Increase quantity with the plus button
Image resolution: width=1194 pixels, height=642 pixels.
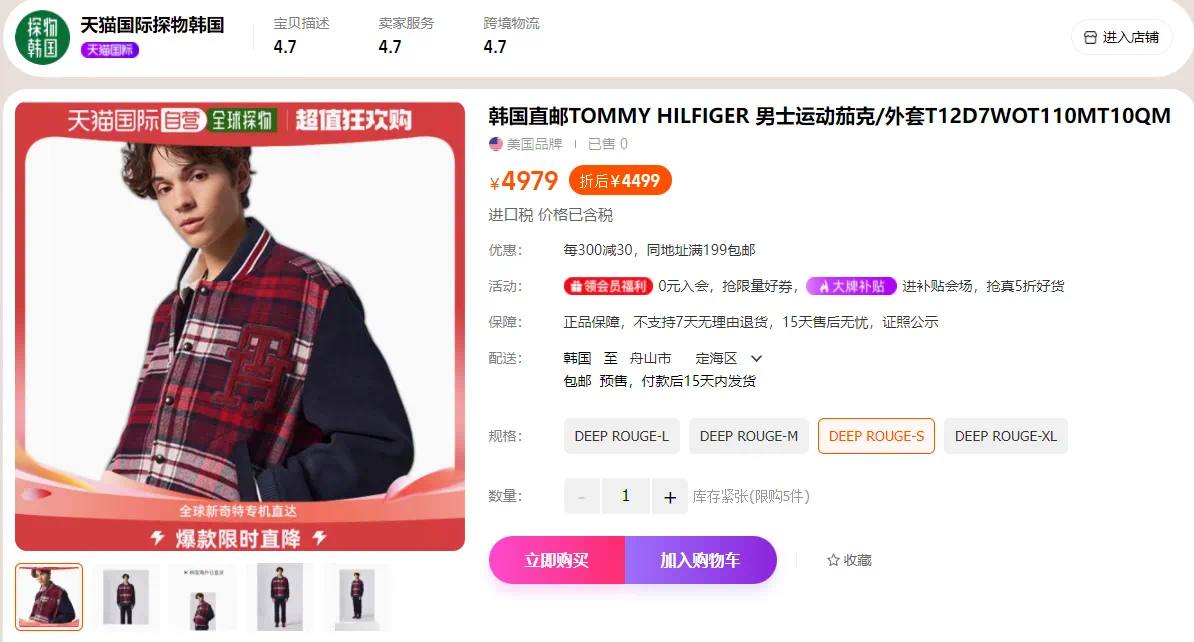[669, 497]
